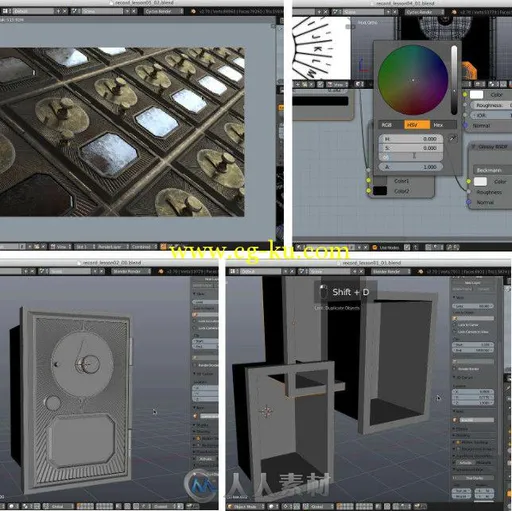
Task: Open View menu in lesson04 image editor header
Action: [336, 84]
